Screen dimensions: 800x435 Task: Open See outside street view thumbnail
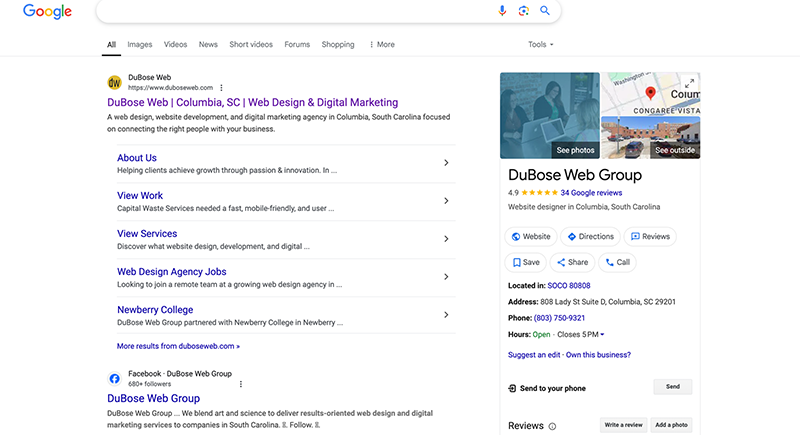(x=651, y=138)
